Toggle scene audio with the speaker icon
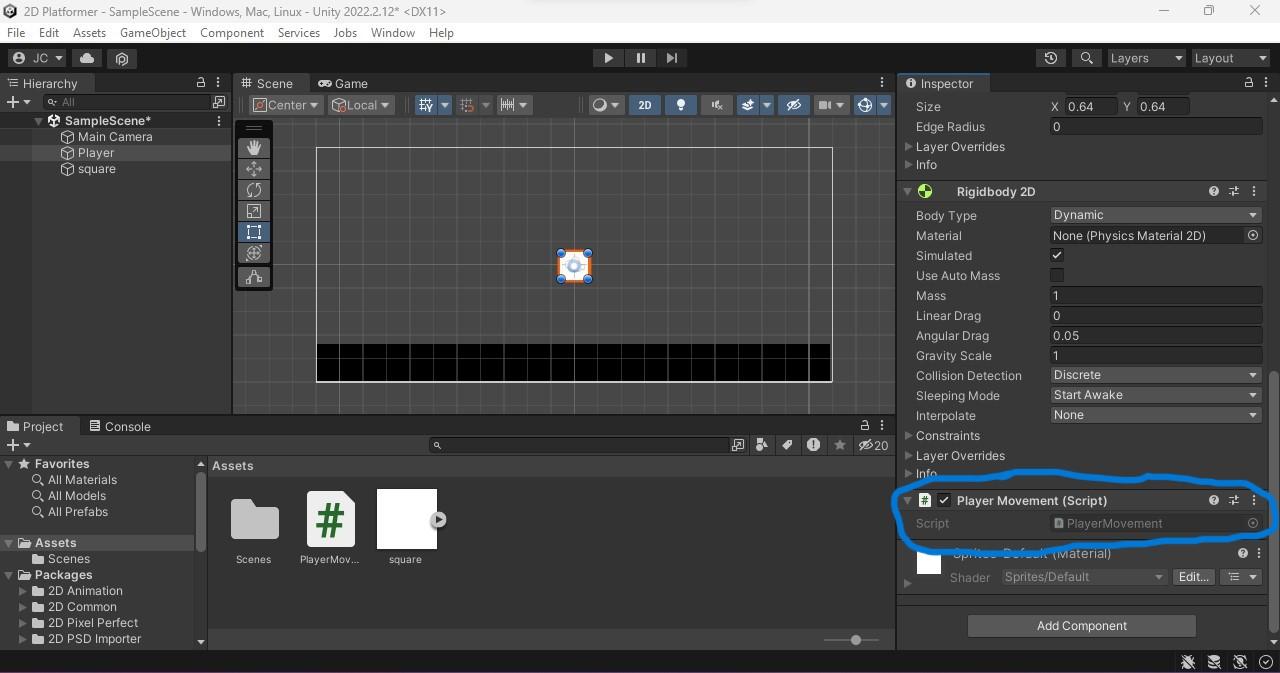The width and height of the screenshot is (1280, 673). point(716,104)
